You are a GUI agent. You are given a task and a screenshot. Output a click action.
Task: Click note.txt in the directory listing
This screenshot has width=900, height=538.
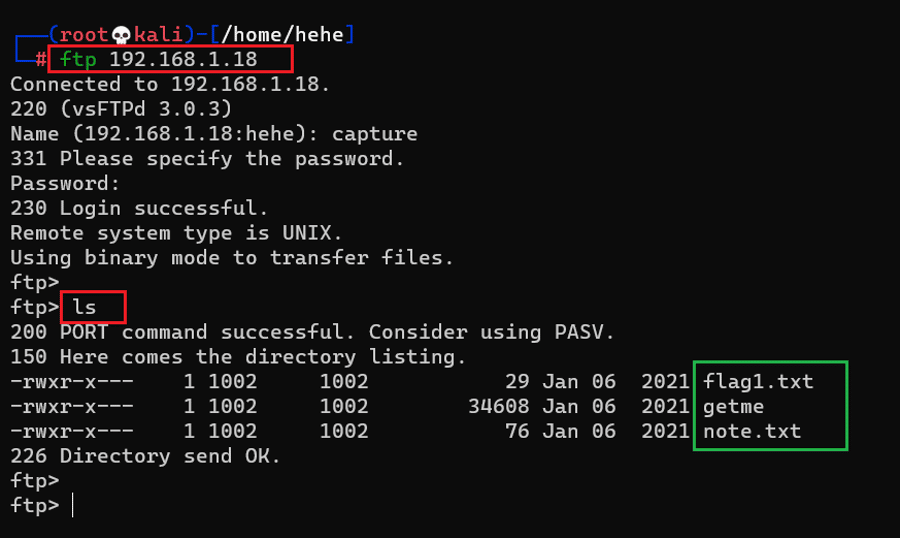752,431
